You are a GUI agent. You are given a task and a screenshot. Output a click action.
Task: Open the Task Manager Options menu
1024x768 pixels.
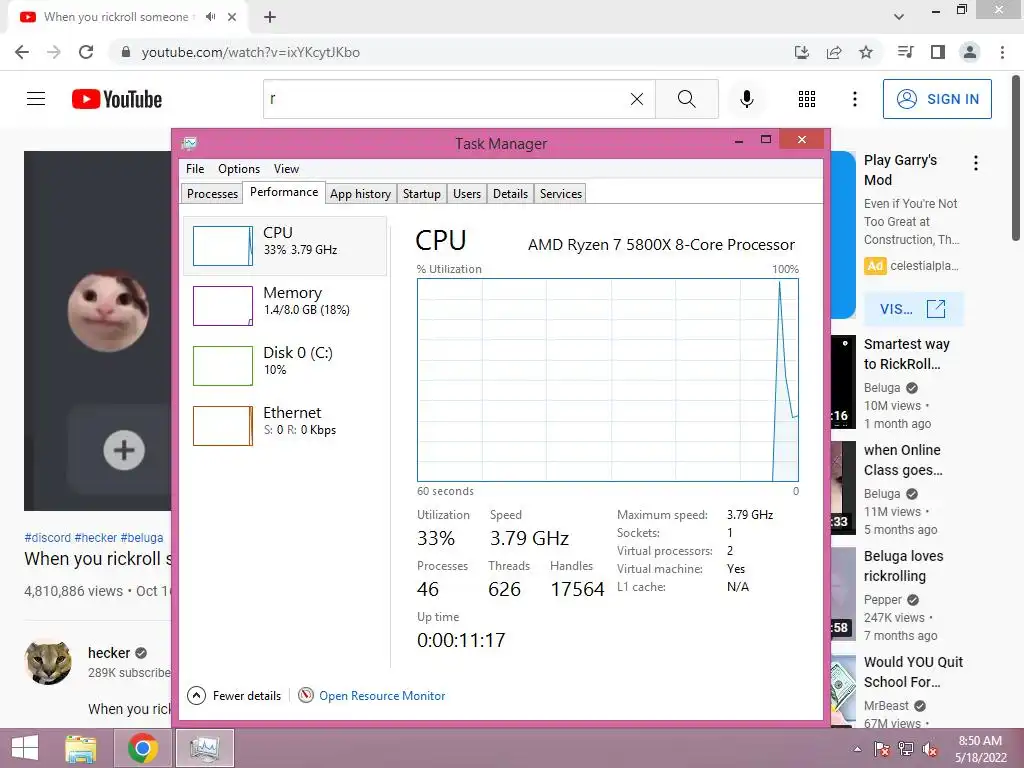239,168
